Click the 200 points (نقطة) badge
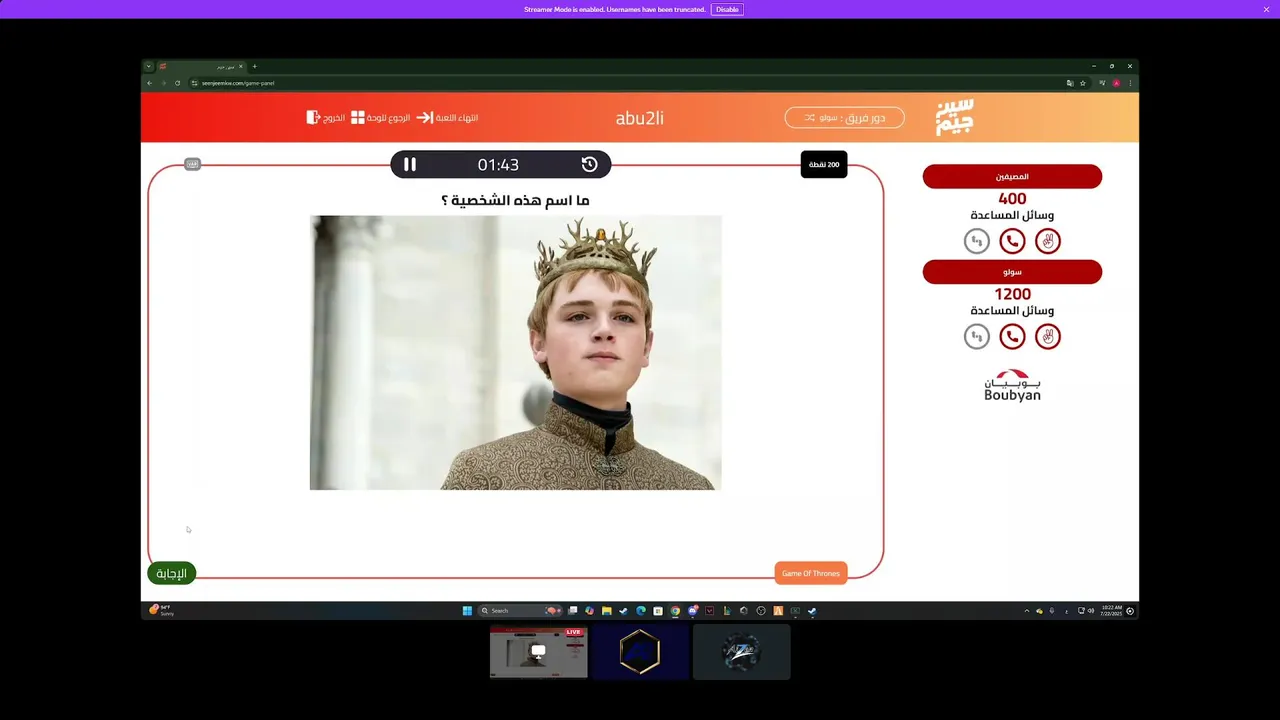Screen dimensions: 1280x720 coord(824,165)
